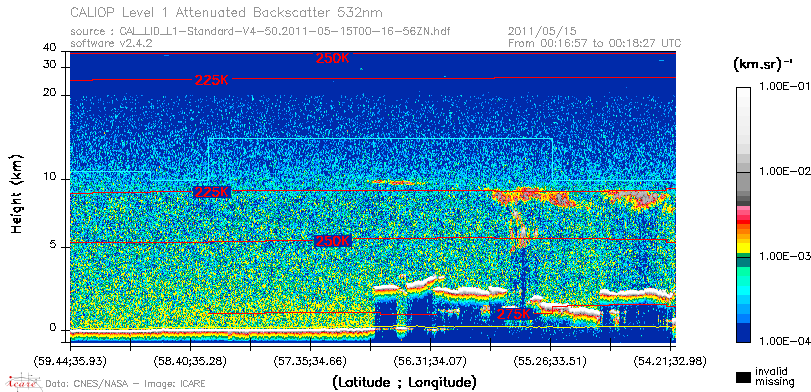Select the source HDF filename line
Image resolution: width=811 pixels, height=392 pixels.
260,32
